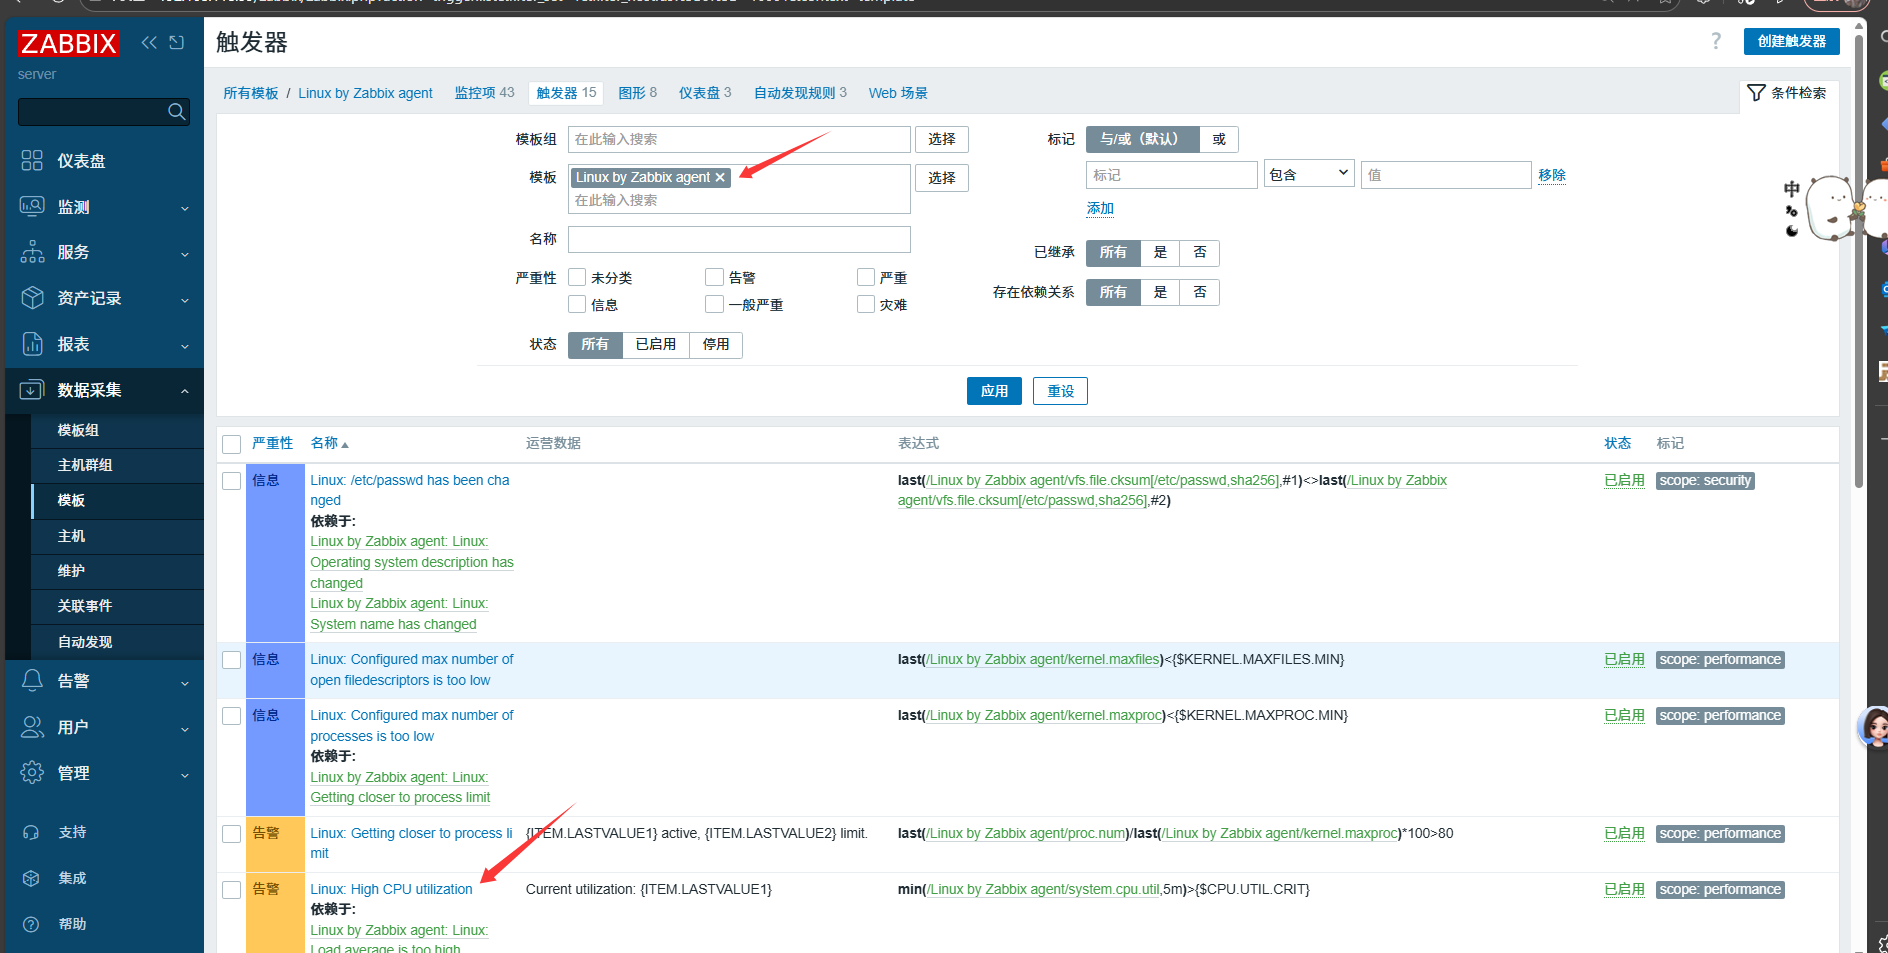This screenshot has width=1888, height=953.
Task: Check the 未分类 severity checkbox
Action: pyautogui.click(x=577, y=277)
